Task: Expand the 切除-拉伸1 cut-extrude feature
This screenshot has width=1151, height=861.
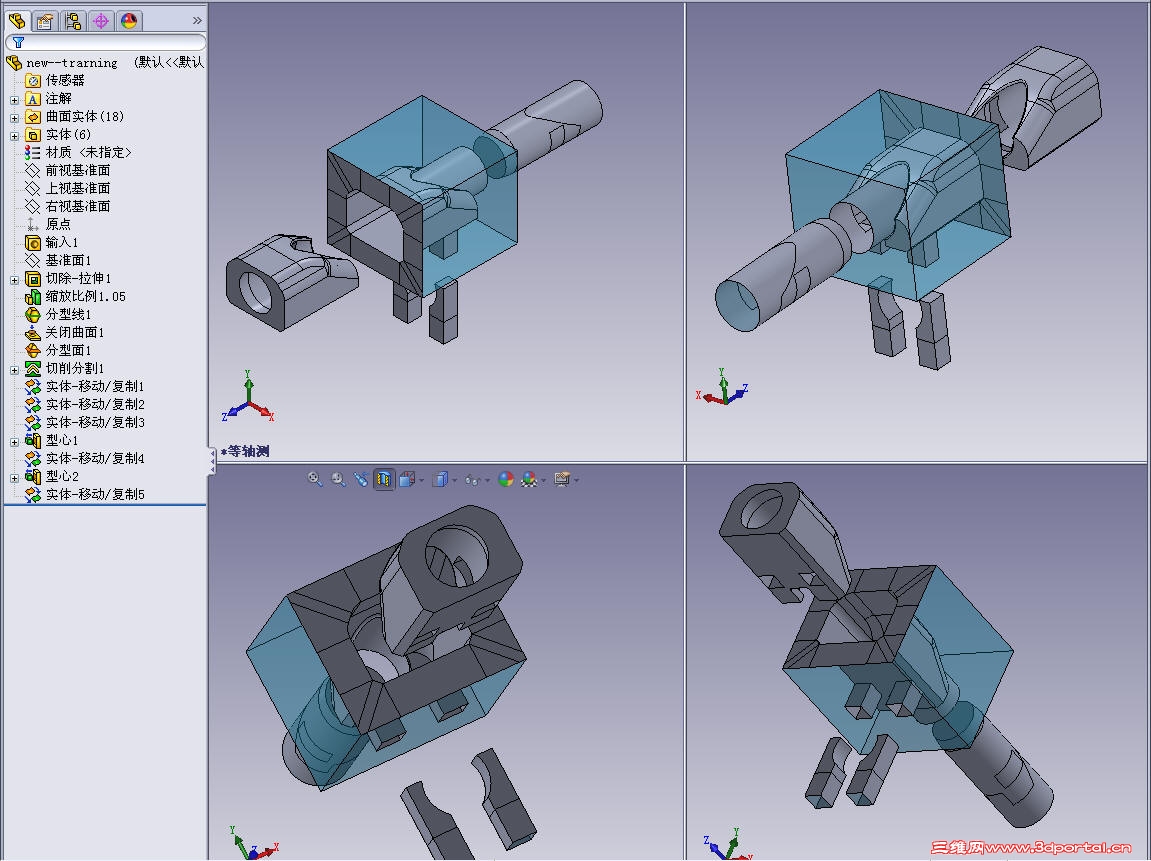Action: click(15, 280)
